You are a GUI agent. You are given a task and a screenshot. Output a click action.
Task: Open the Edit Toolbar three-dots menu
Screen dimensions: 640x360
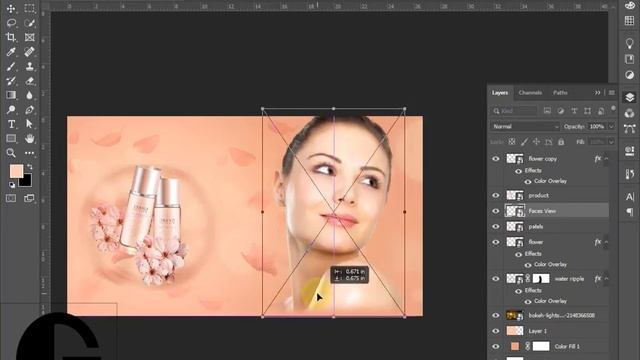(x=29, y=153)
